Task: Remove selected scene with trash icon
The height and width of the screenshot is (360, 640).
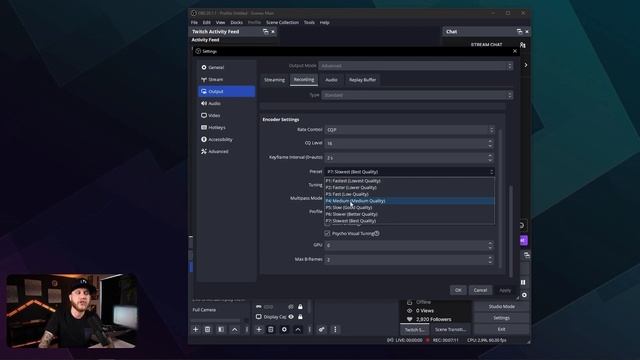Action: click(x=208, y=329)
